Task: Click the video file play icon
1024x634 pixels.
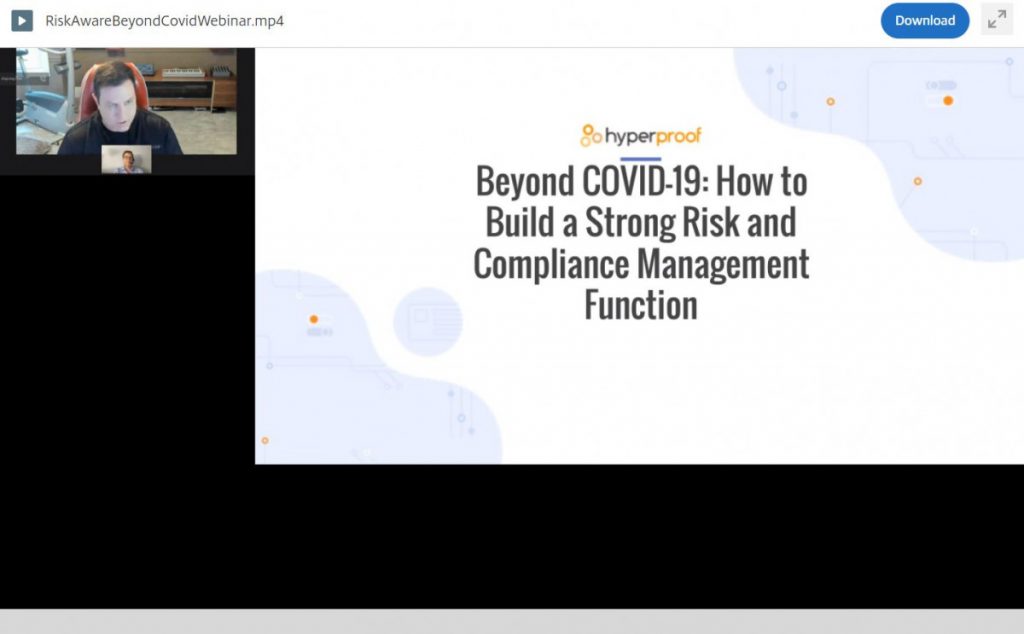Action: (x=22, y=21)
